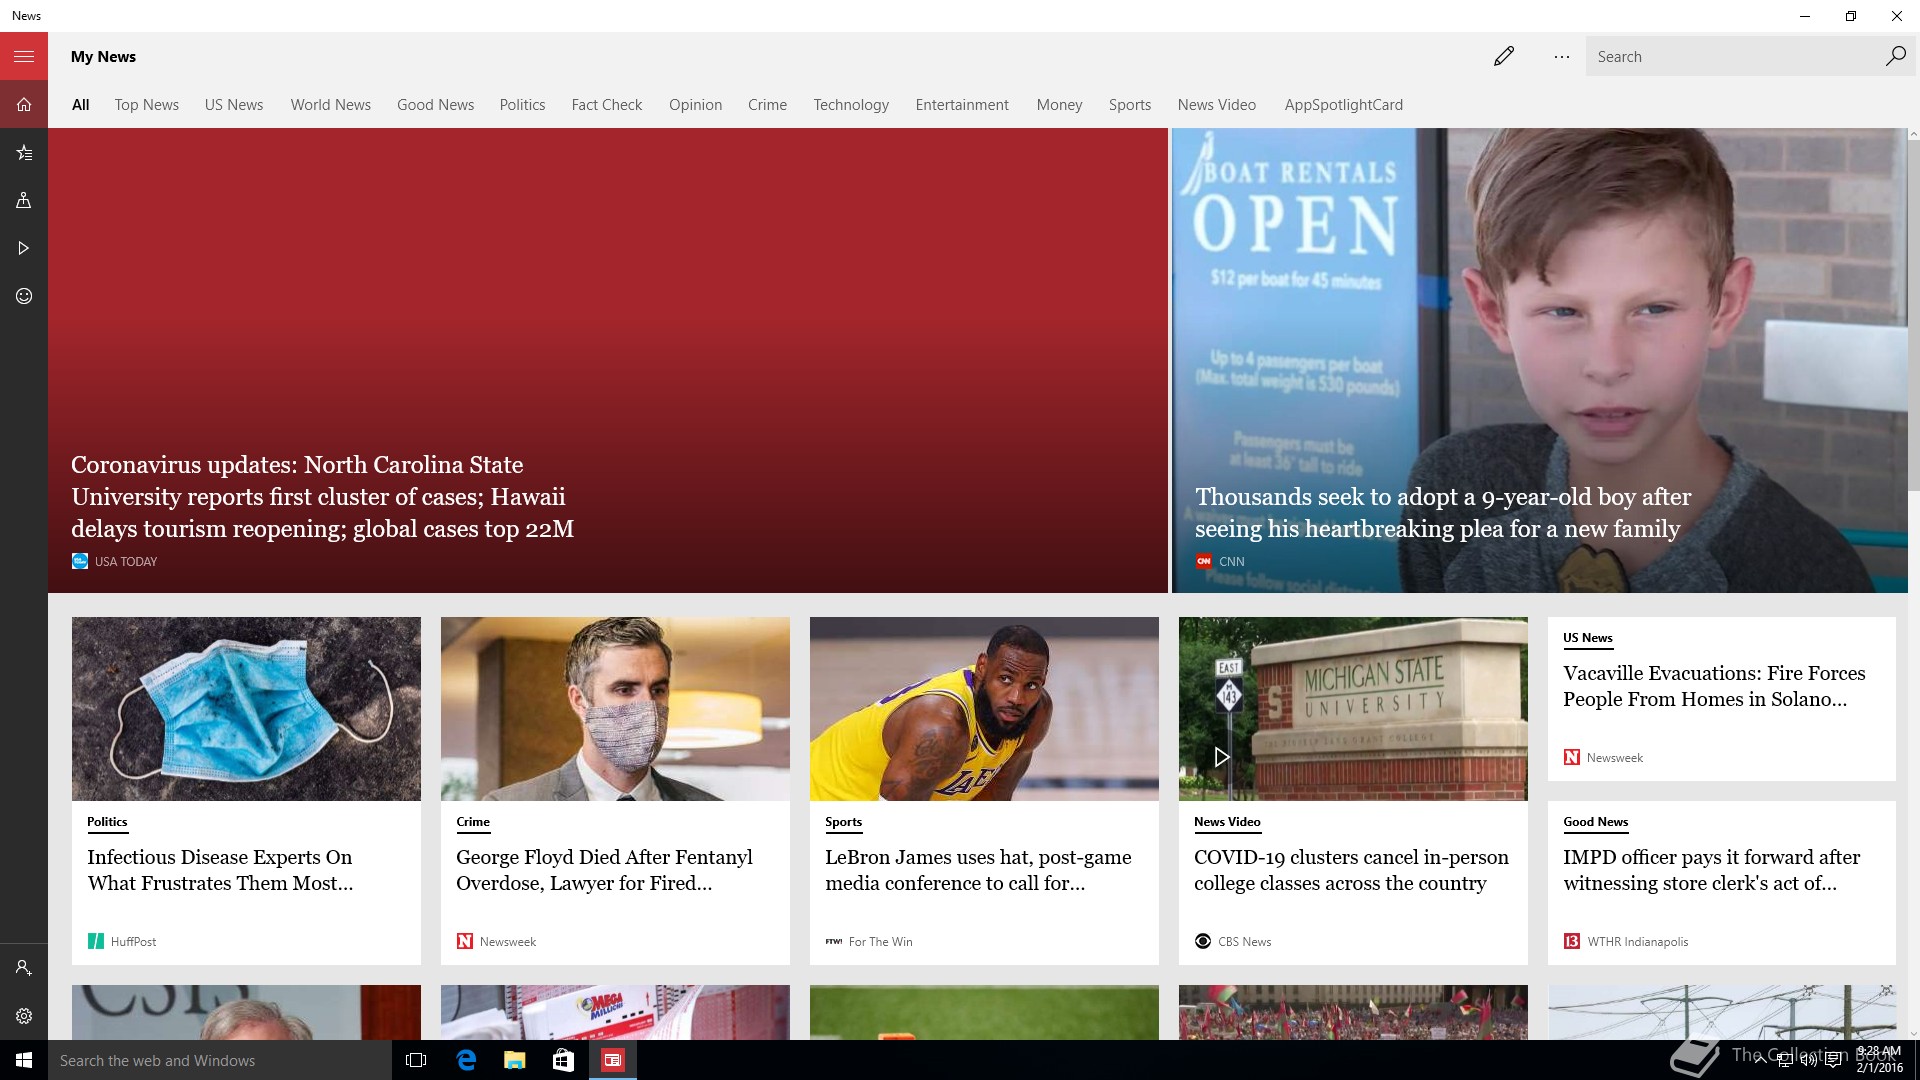The image size is (1920, 1080).
Task: Open the IMPD officer pays forward article
Action: tap(1711, 870)
